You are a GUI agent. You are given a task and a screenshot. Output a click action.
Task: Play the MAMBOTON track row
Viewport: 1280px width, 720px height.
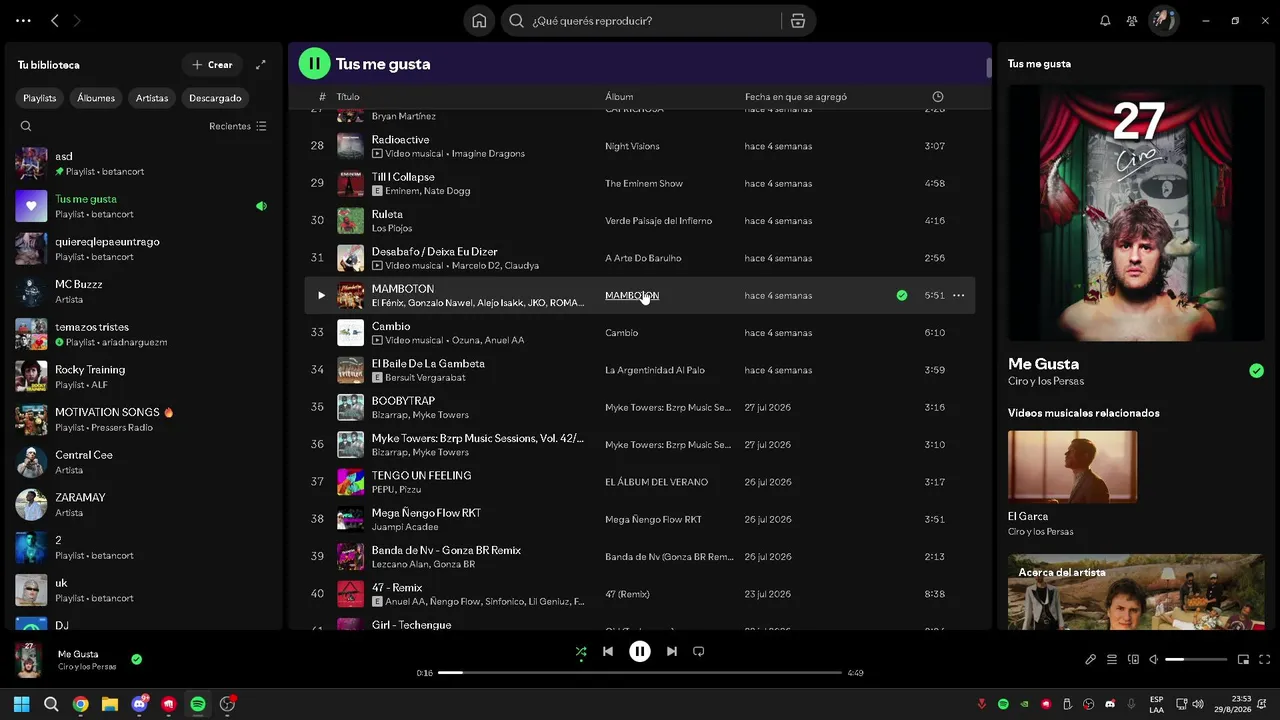(x=321, y=295)
